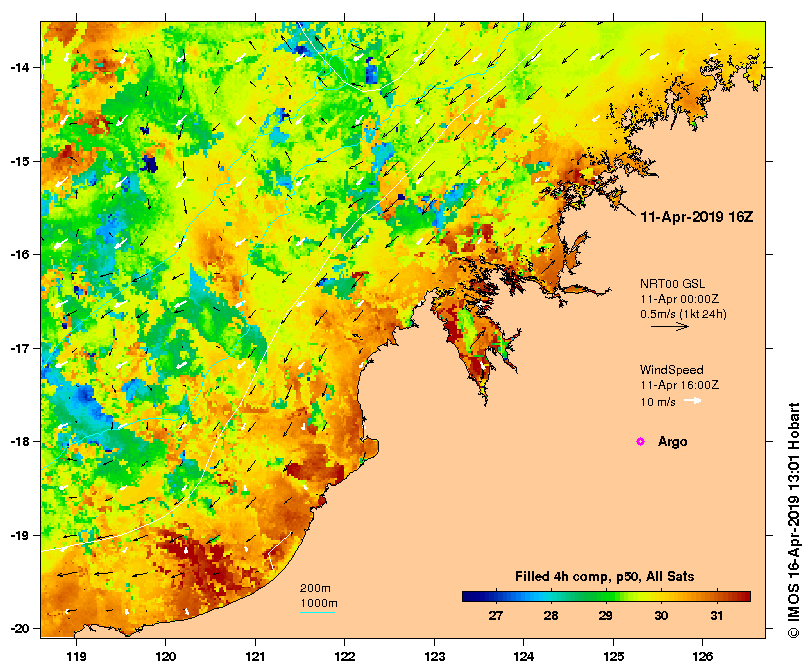Click the longitude axis label 120
809x672 pixels.
coord(166,657)
